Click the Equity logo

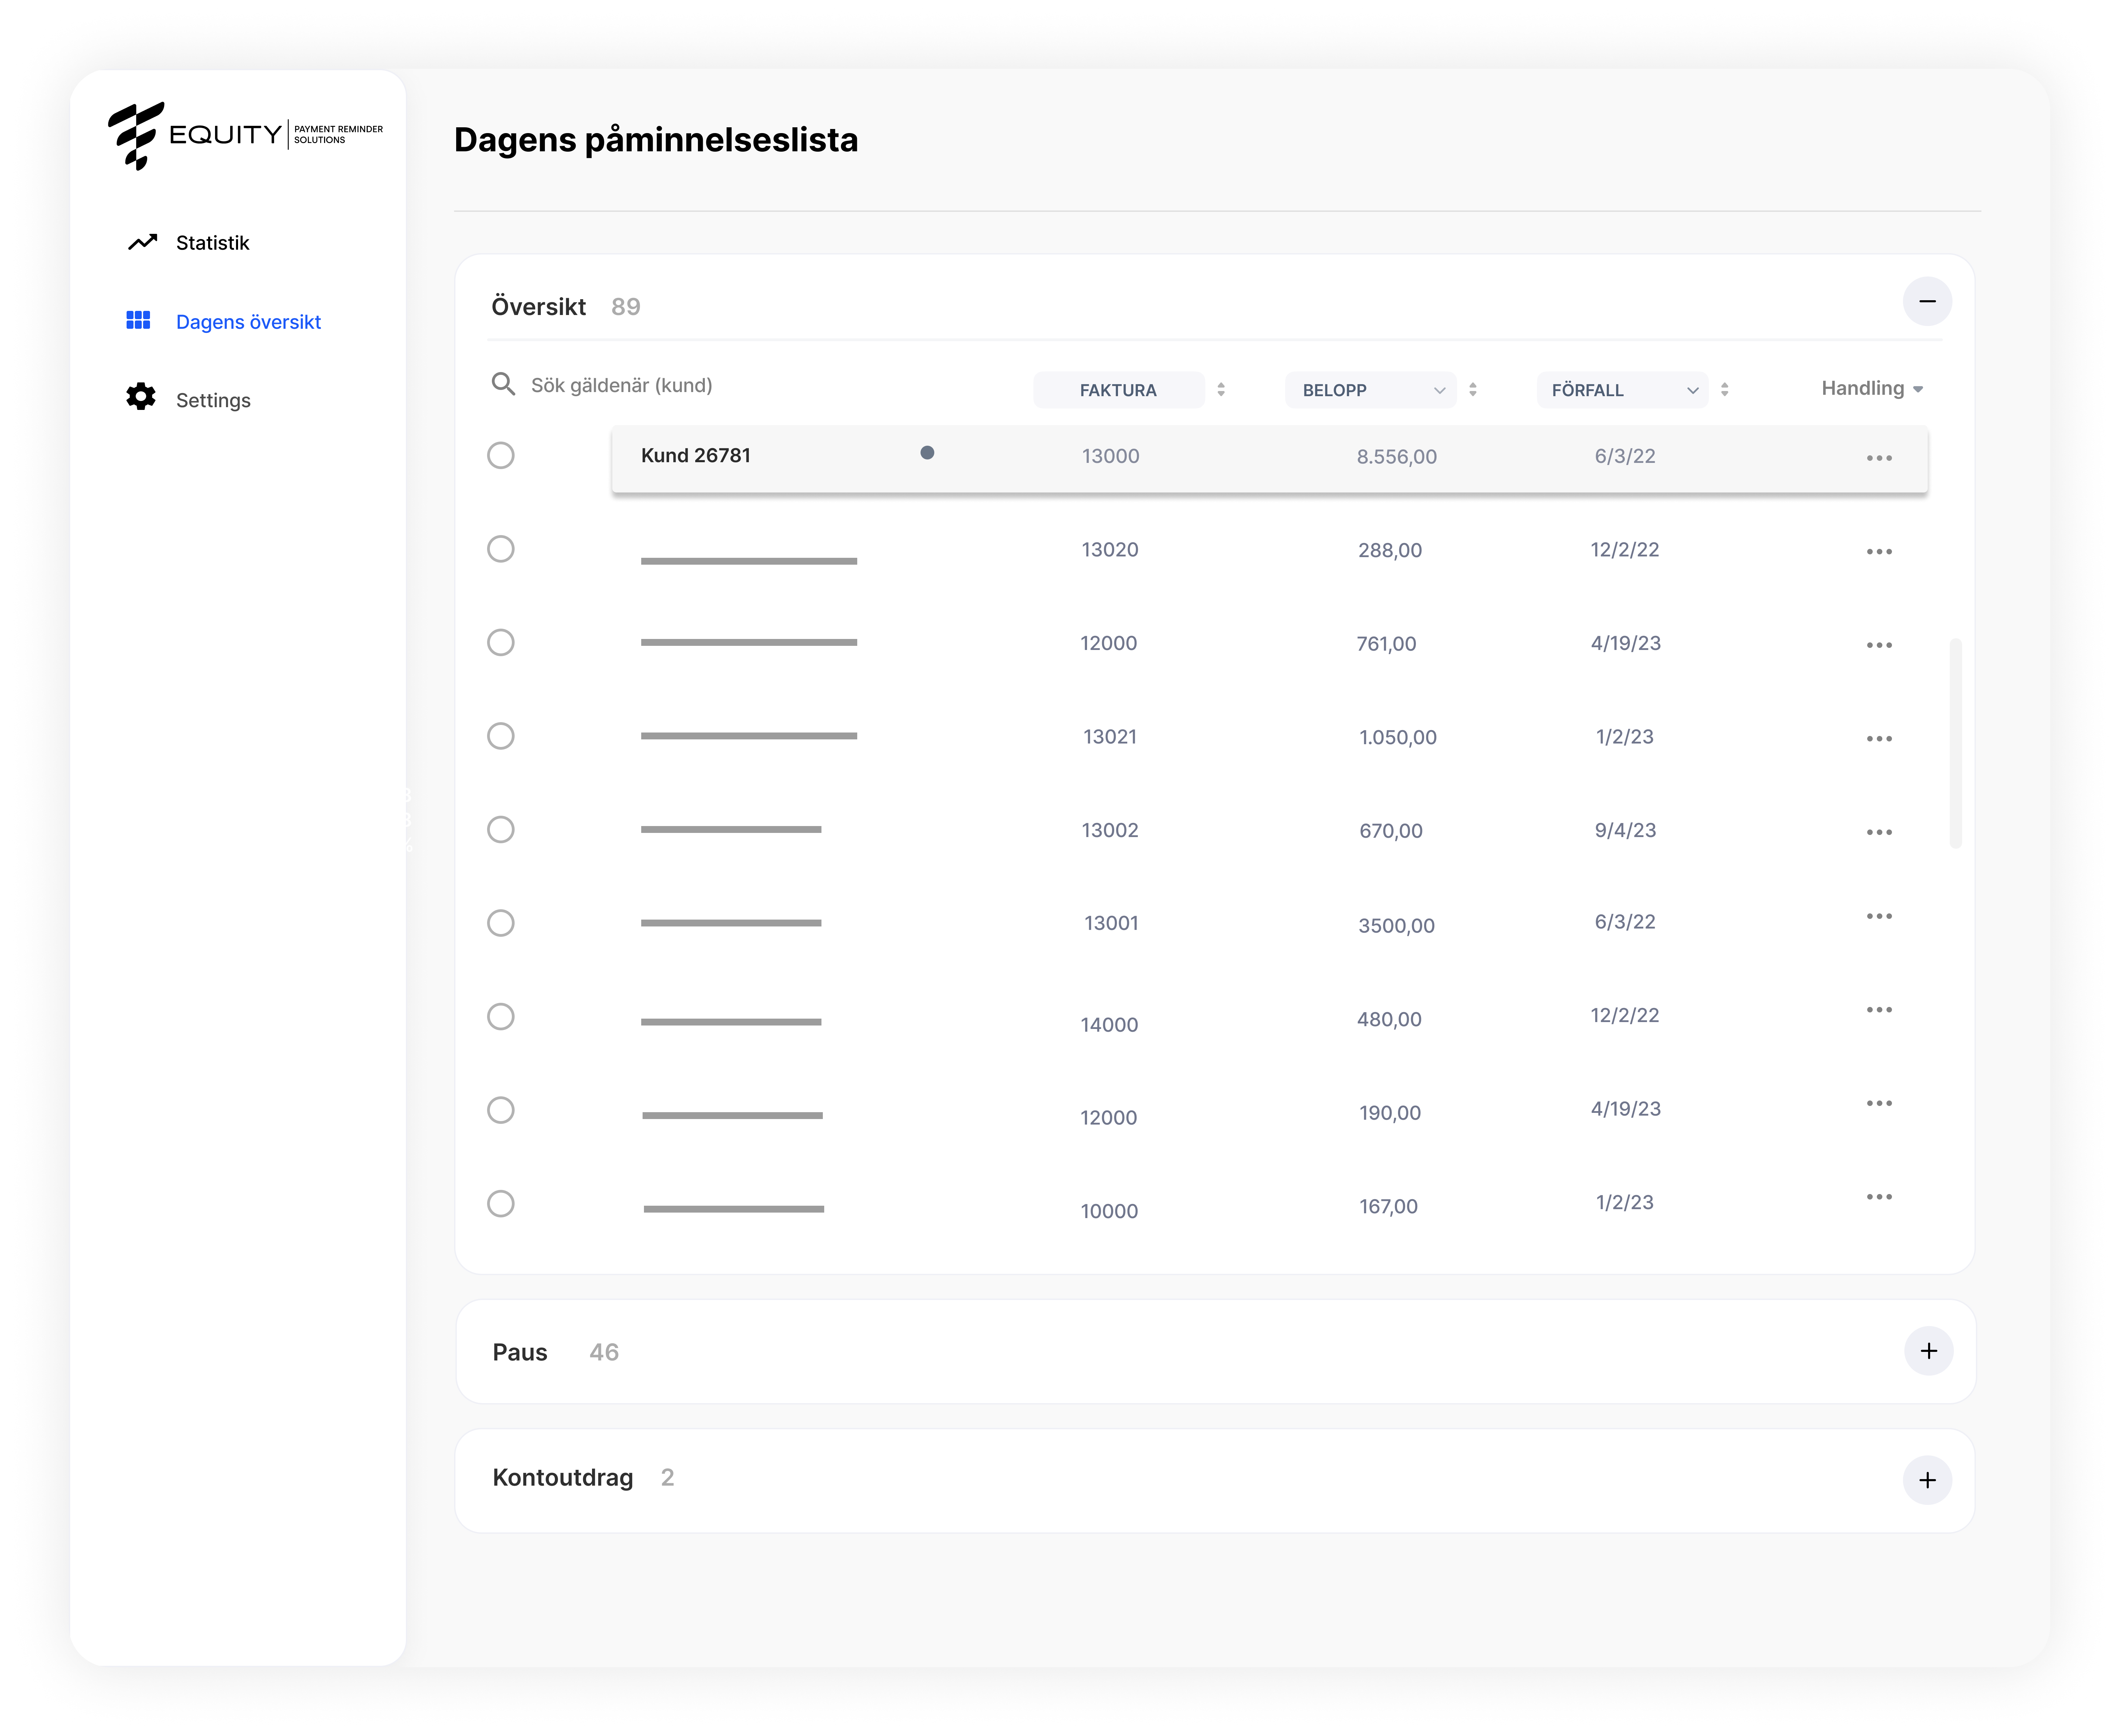(x=245, y=135)
